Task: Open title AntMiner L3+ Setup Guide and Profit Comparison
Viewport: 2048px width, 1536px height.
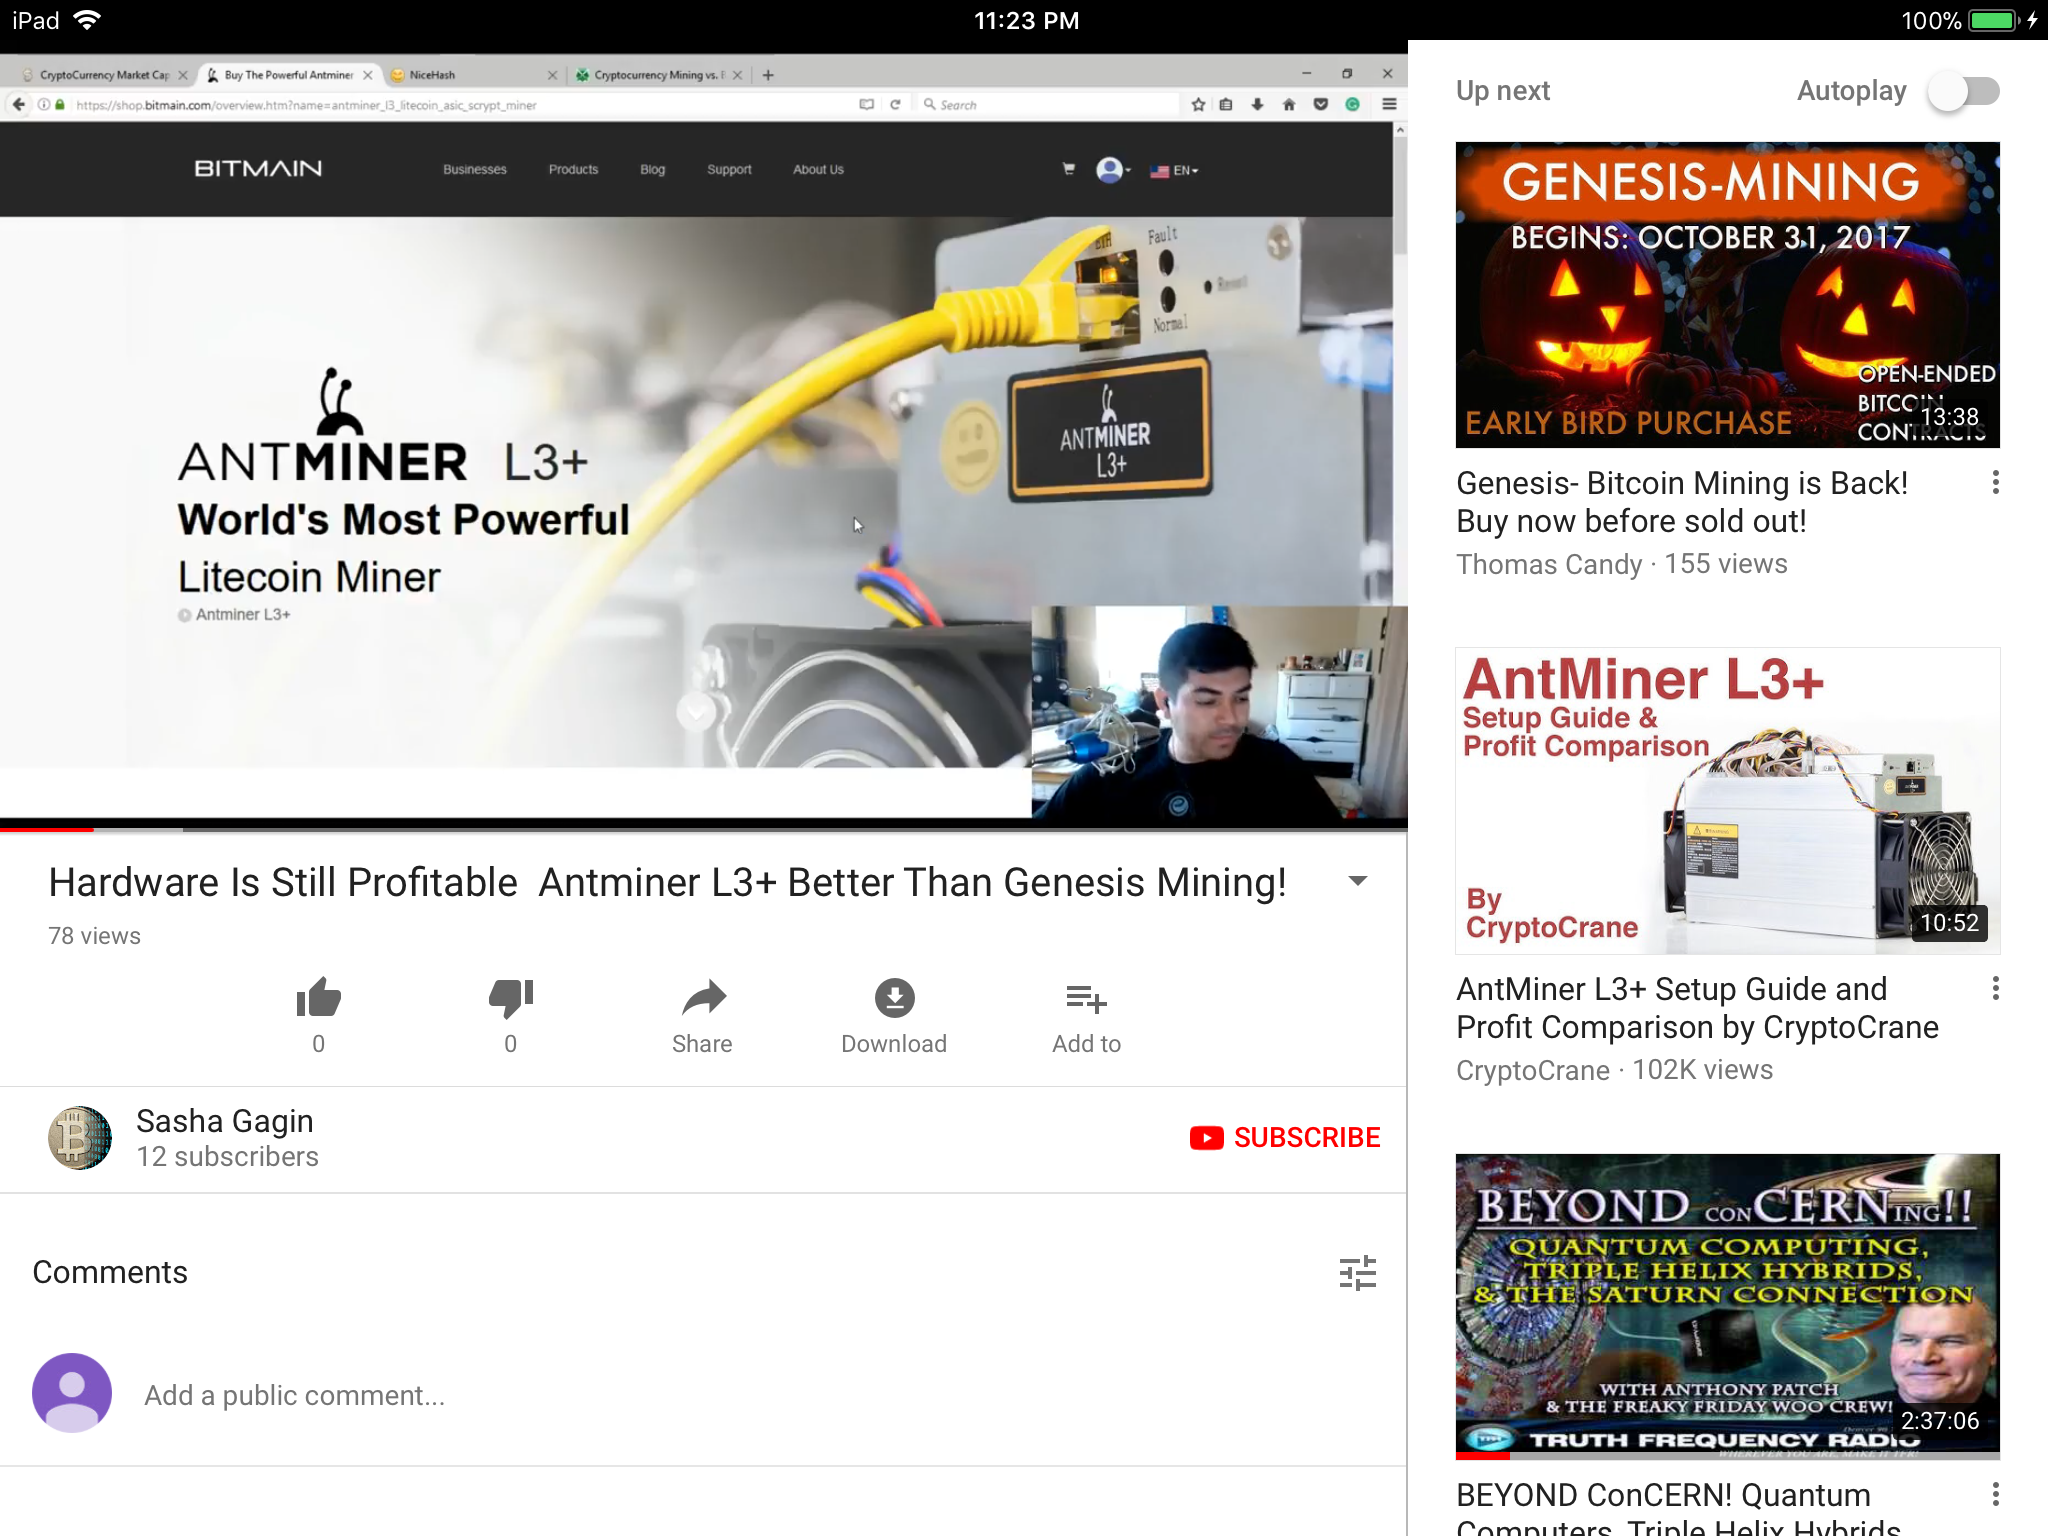Action: (x=1697, y=1008)
